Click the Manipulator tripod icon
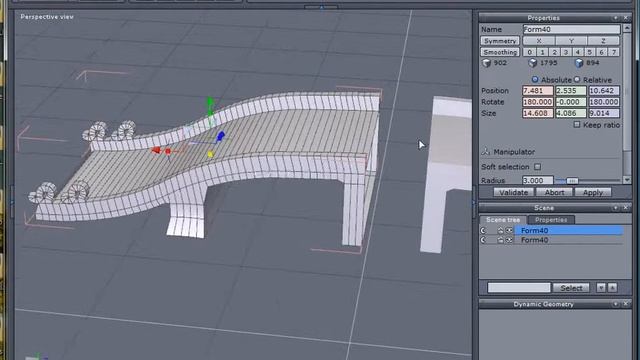The width and height of the screenshot is (640, 360). (x=486, y=151)
